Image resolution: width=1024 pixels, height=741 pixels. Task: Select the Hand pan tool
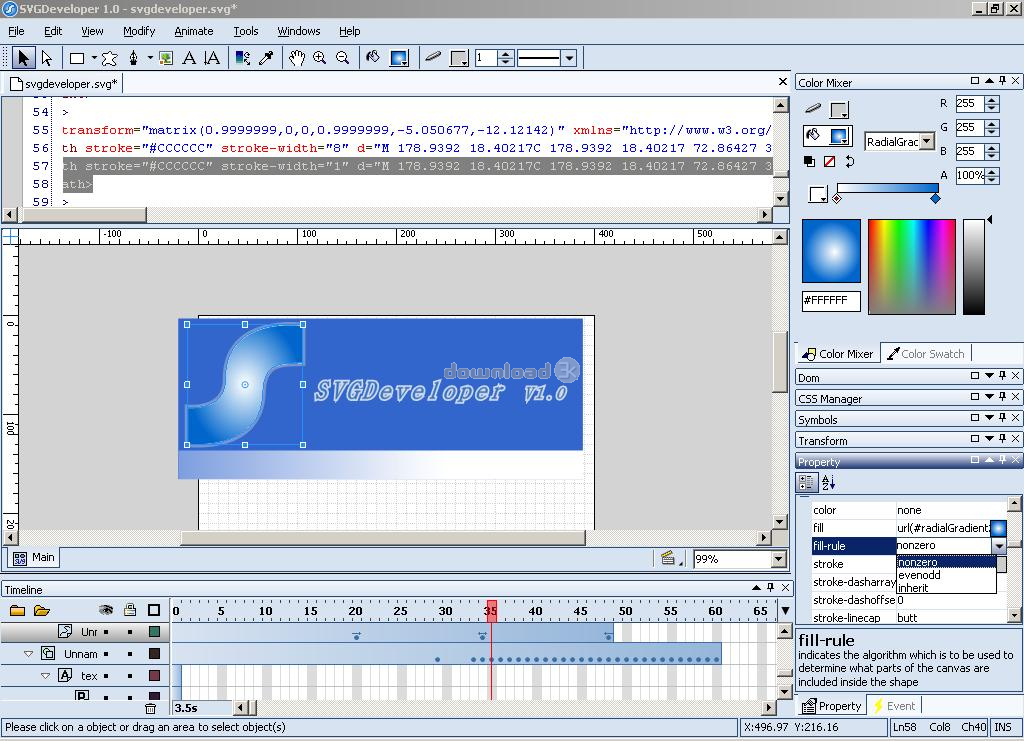297,58
